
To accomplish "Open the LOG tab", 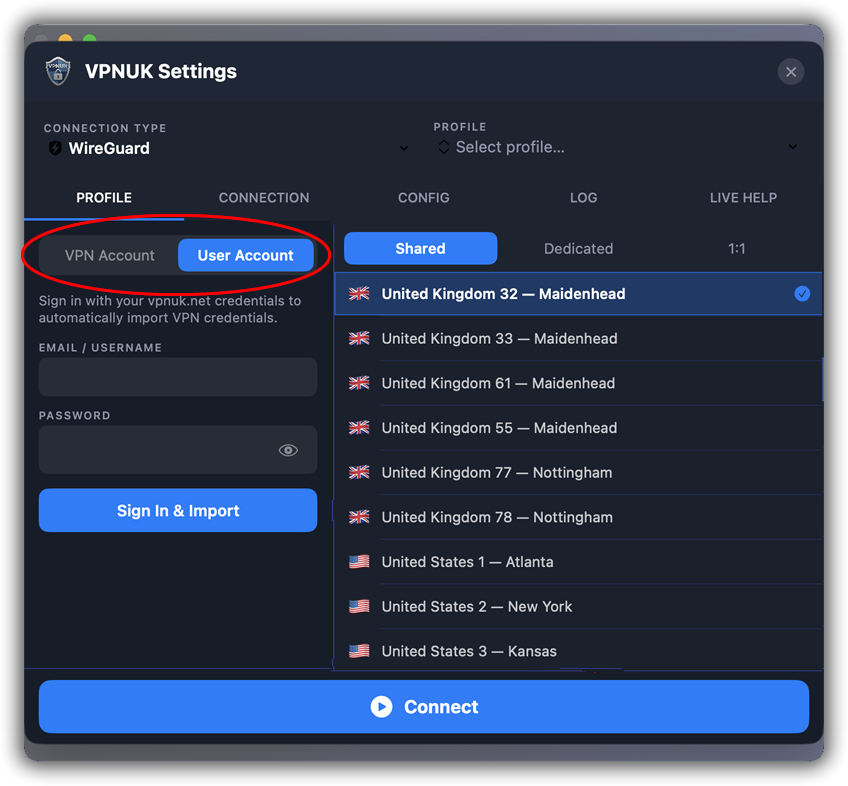I will [x=584, y=197].
